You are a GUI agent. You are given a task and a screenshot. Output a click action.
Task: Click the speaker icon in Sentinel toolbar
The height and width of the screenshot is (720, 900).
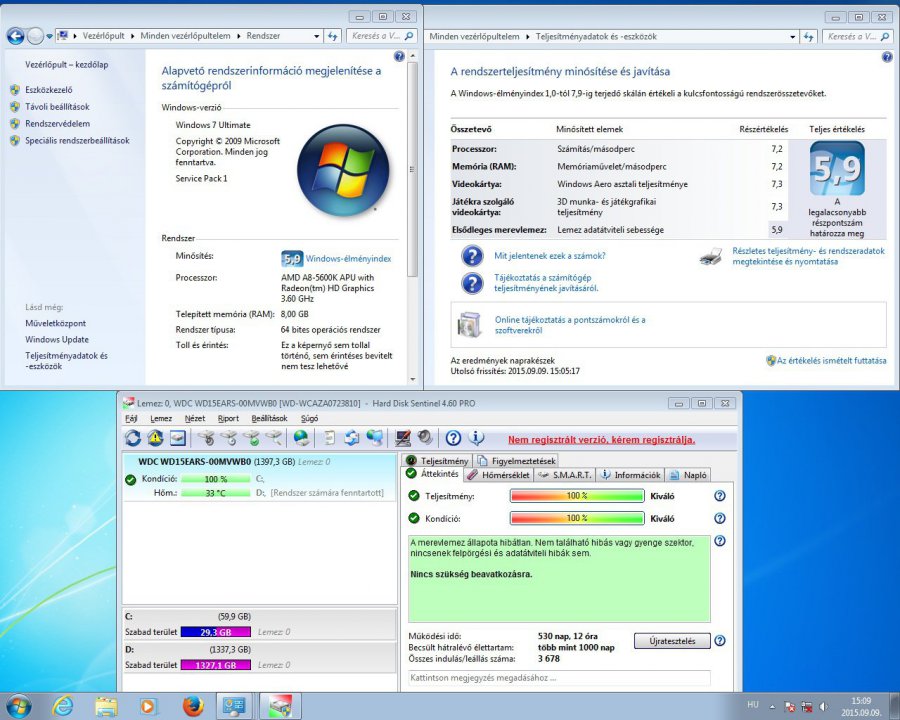425,439
